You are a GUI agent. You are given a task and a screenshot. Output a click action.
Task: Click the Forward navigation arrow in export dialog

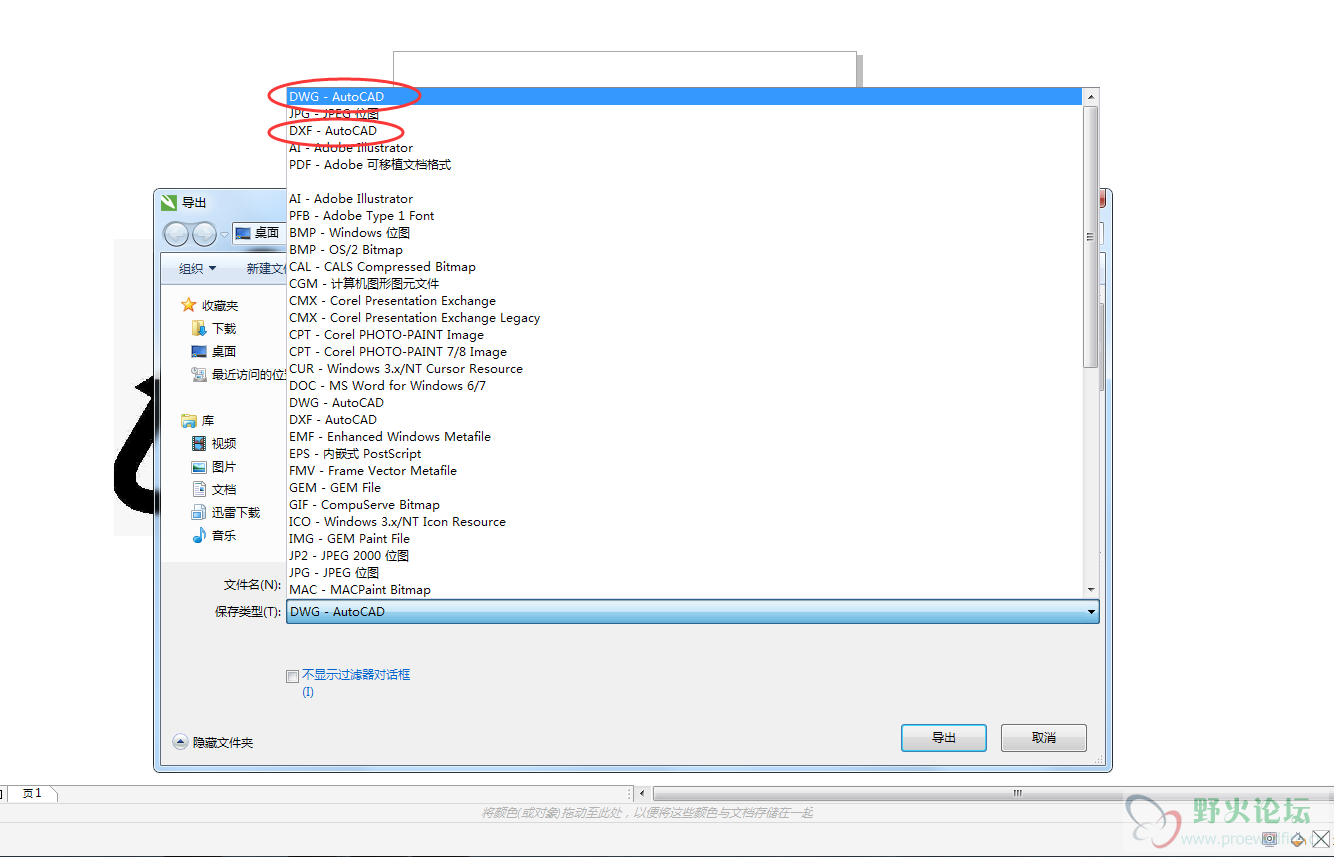click(x=204, y=234)
